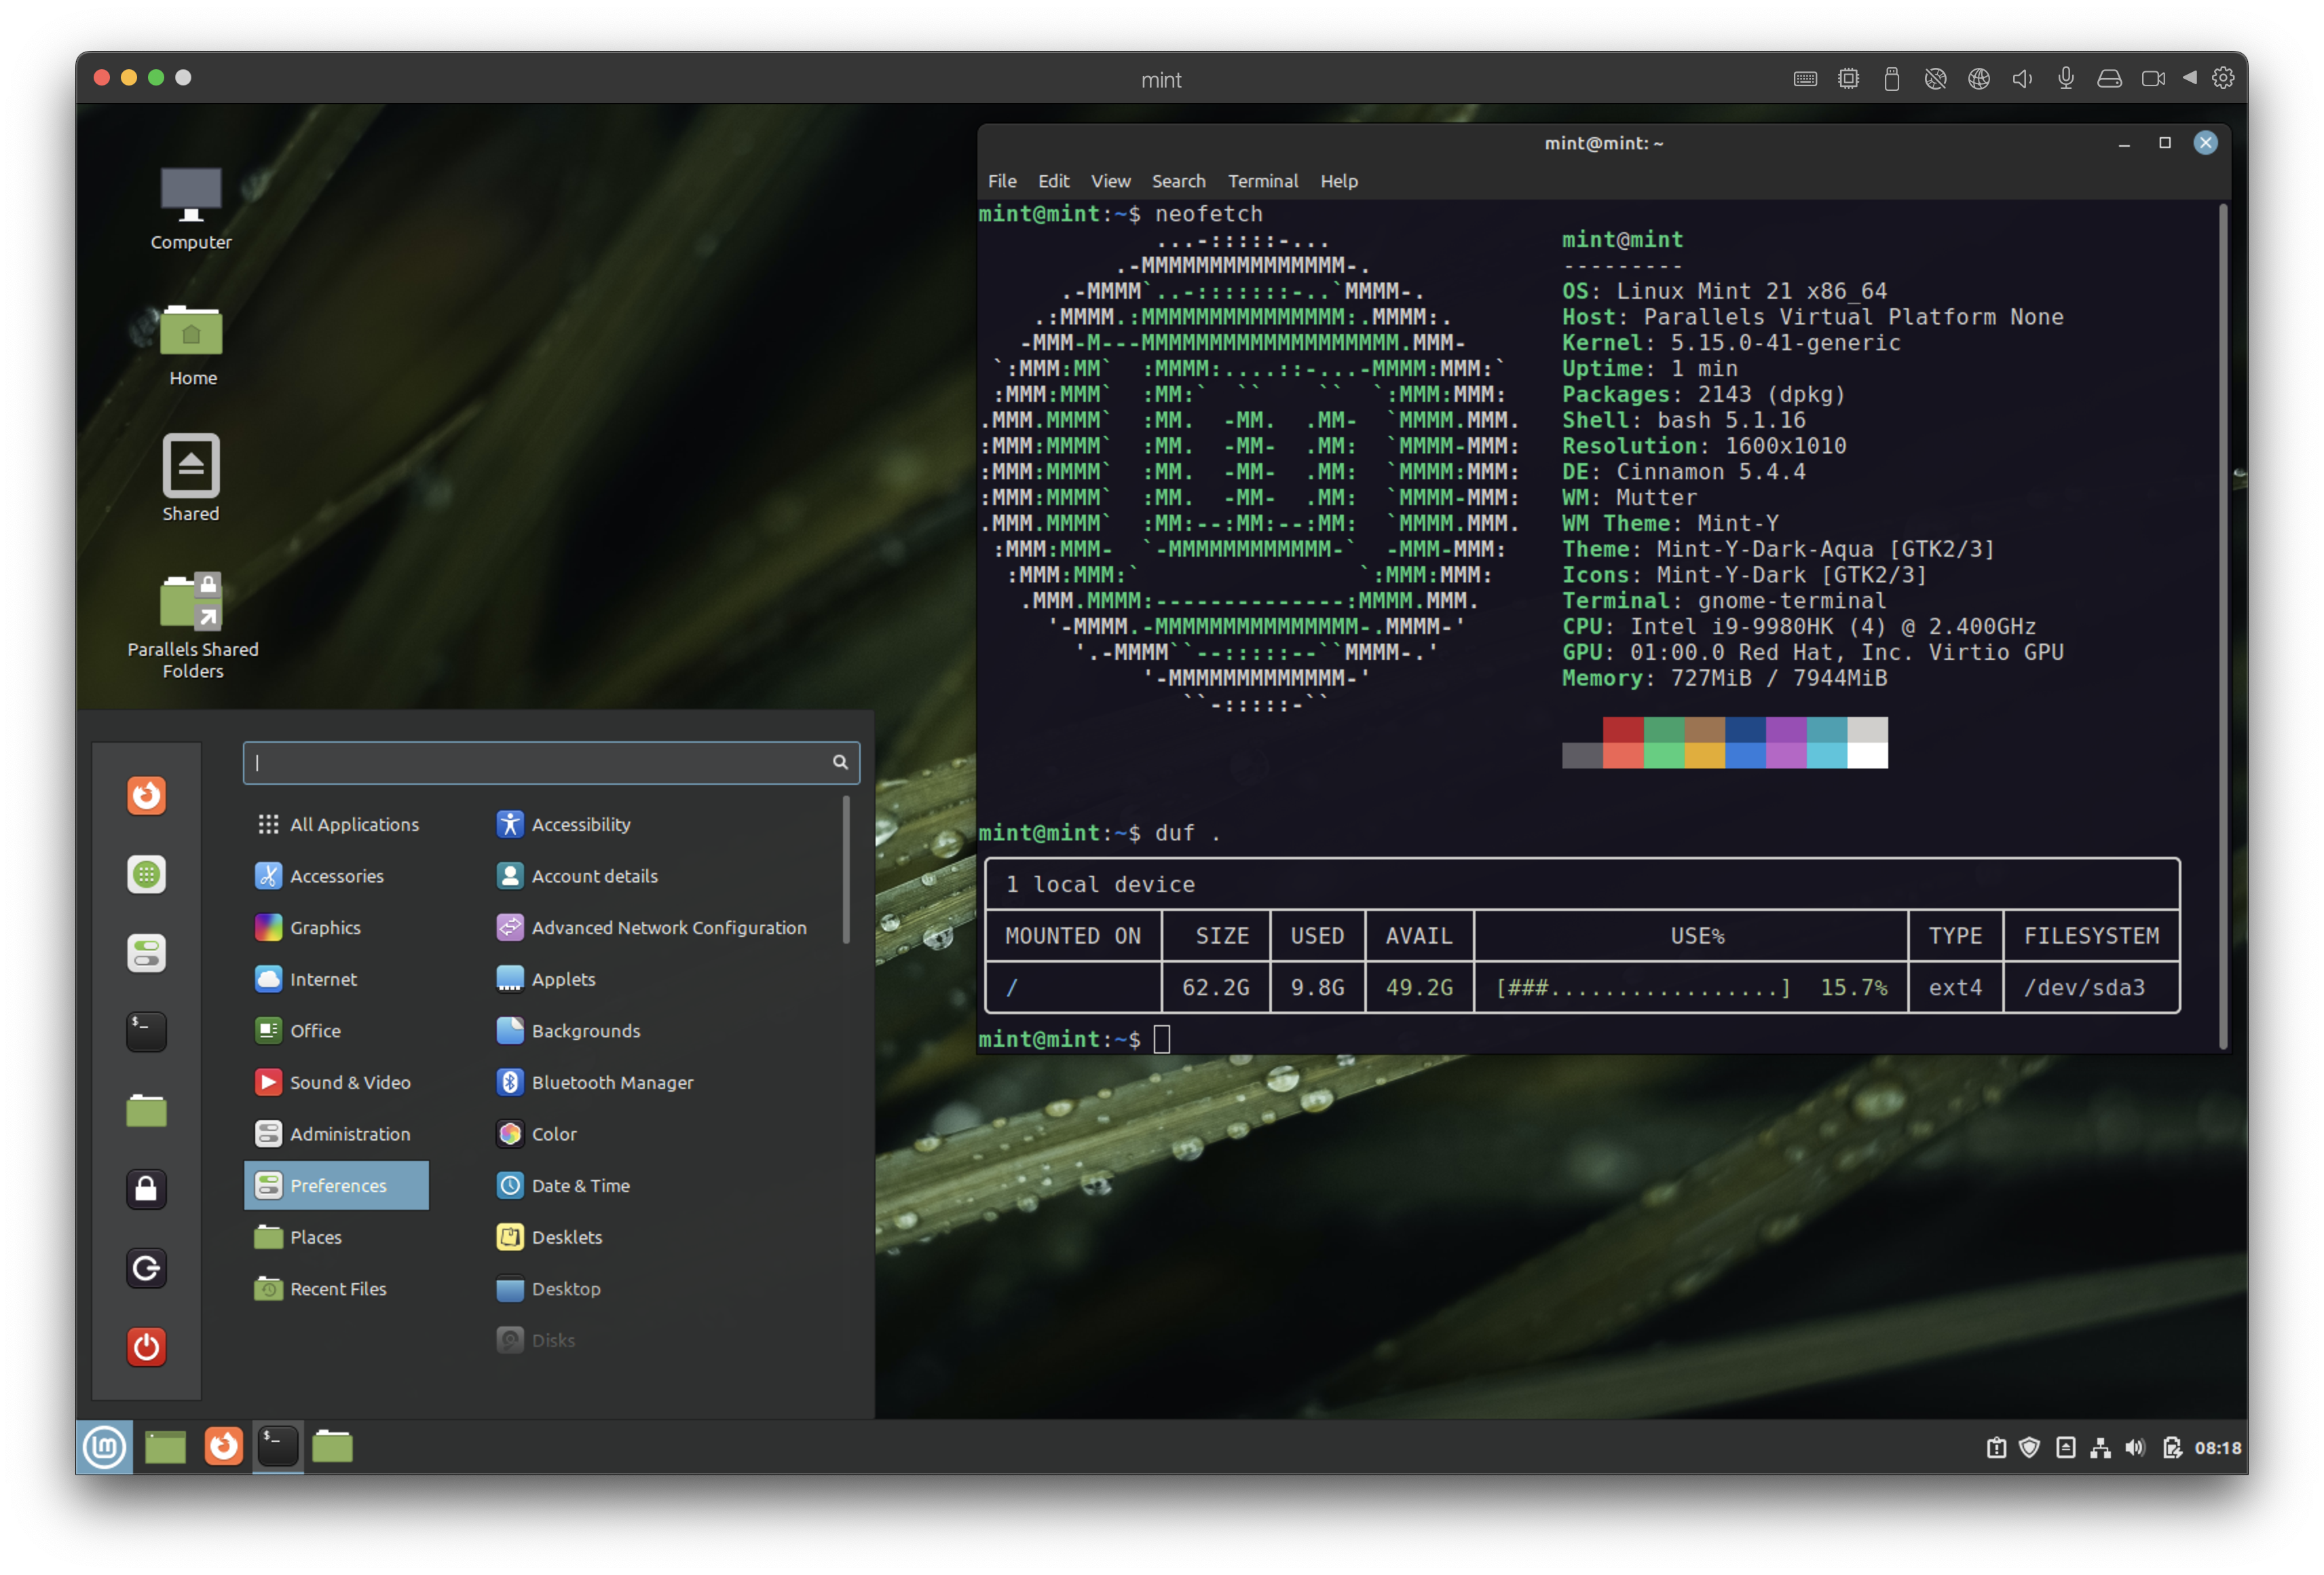Click the Parallels camera icon in title bar
The image size is (2324, 1575).
point(2153,79)
